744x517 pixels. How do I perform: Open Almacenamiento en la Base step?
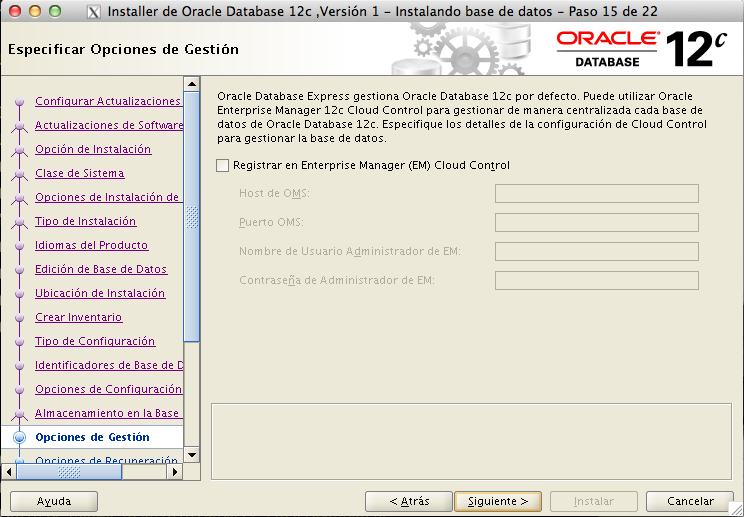tap(107, 413)
